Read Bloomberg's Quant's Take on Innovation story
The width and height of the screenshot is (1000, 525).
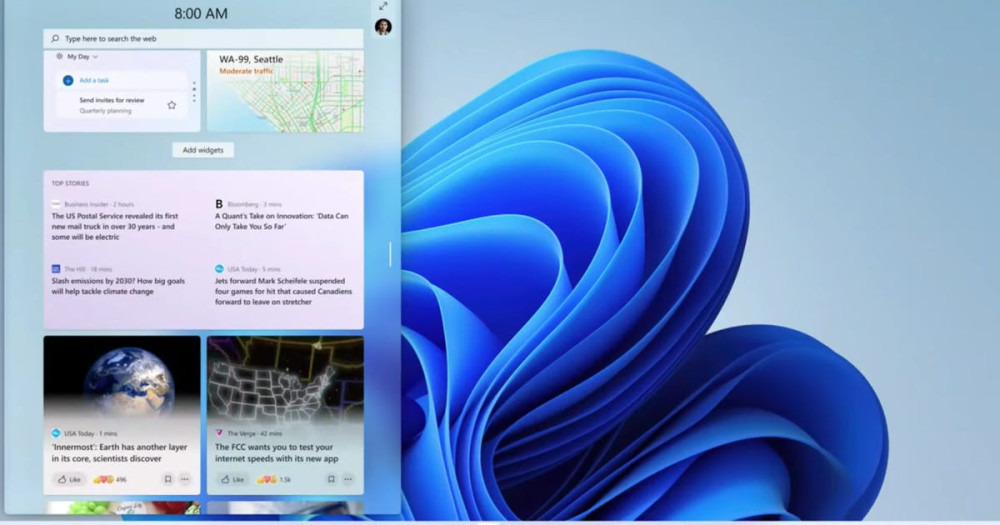click(282, 221)
